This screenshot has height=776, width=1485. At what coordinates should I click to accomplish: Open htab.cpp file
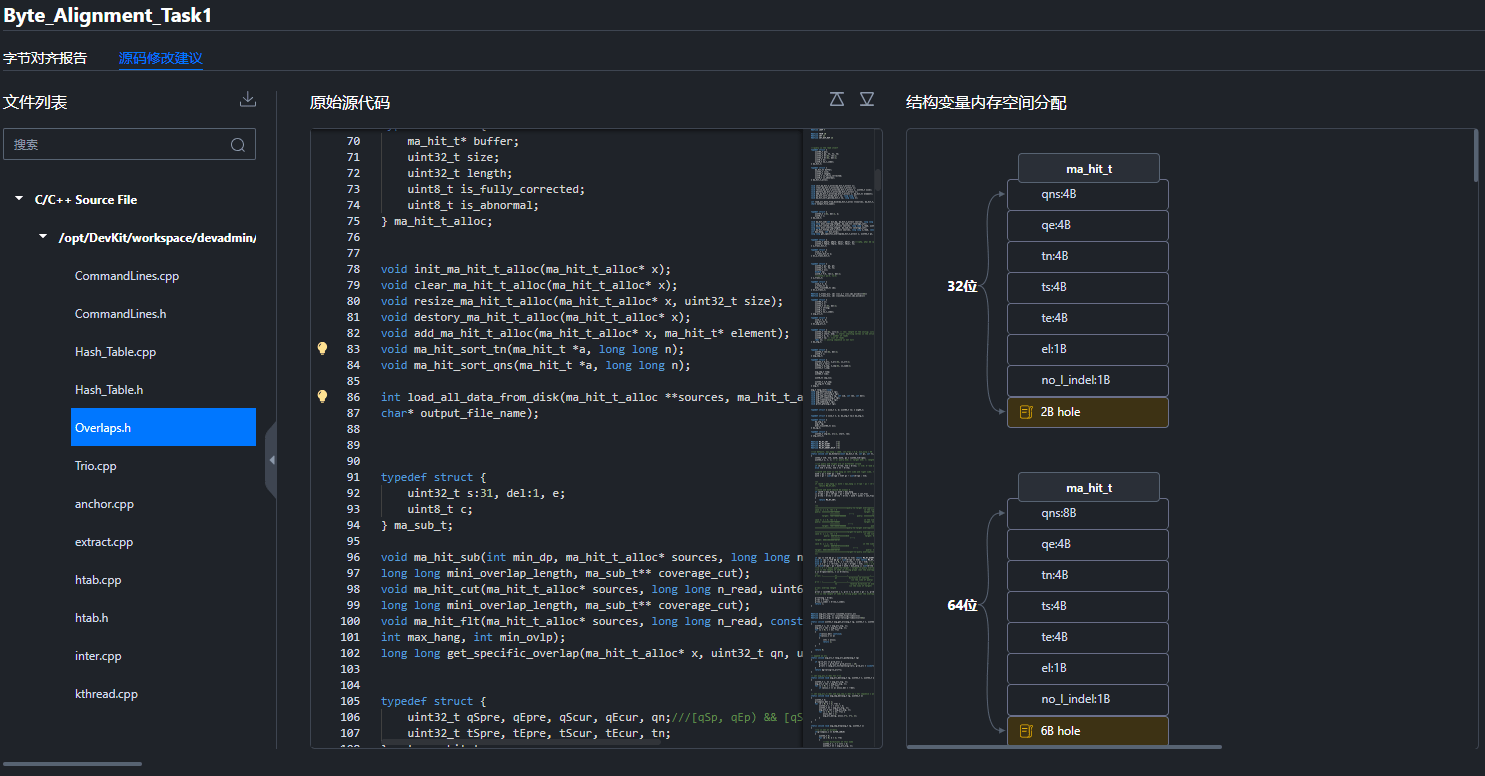coord(98,580)
